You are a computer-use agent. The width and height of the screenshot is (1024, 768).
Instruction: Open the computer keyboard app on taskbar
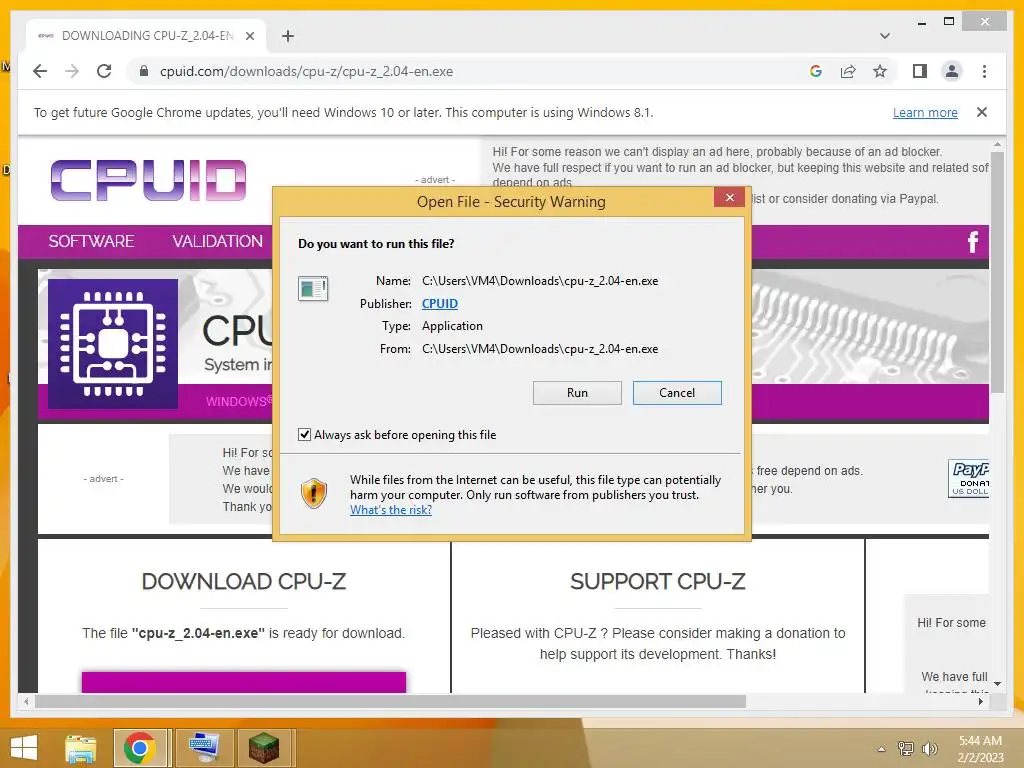pos(203,748)
